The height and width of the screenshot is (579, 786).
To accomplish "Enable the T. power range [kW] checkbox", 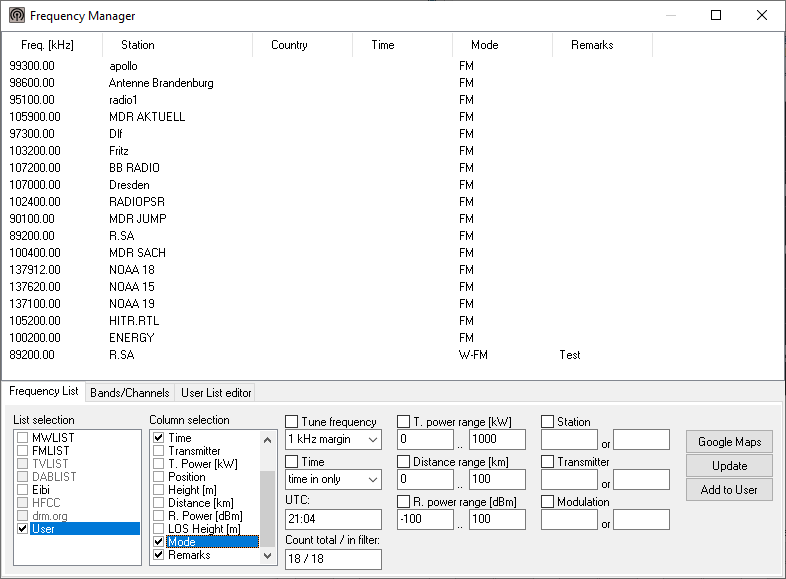I will [x=404, y=422].
